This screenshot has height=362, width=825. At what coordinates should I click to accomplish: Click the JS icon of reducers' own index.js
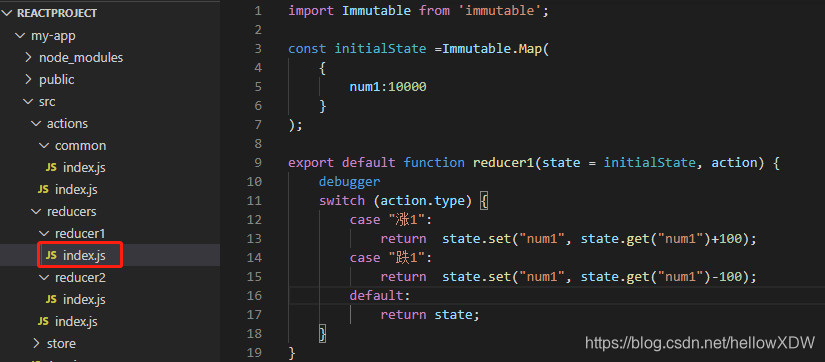44,321
